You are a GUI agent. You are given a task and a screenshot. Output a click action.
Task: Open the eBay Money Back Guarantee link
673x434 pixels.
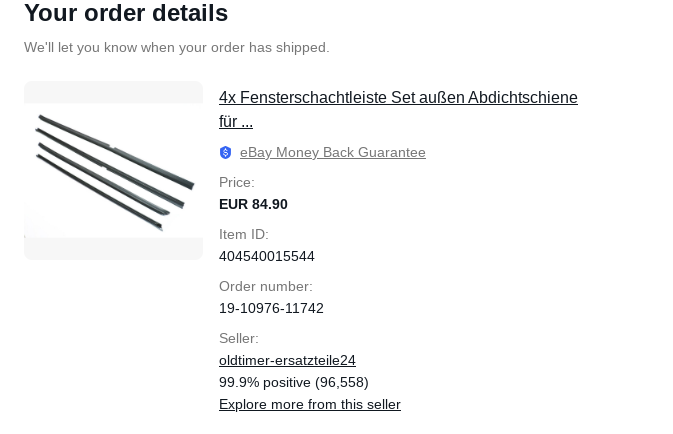(333, 152)
